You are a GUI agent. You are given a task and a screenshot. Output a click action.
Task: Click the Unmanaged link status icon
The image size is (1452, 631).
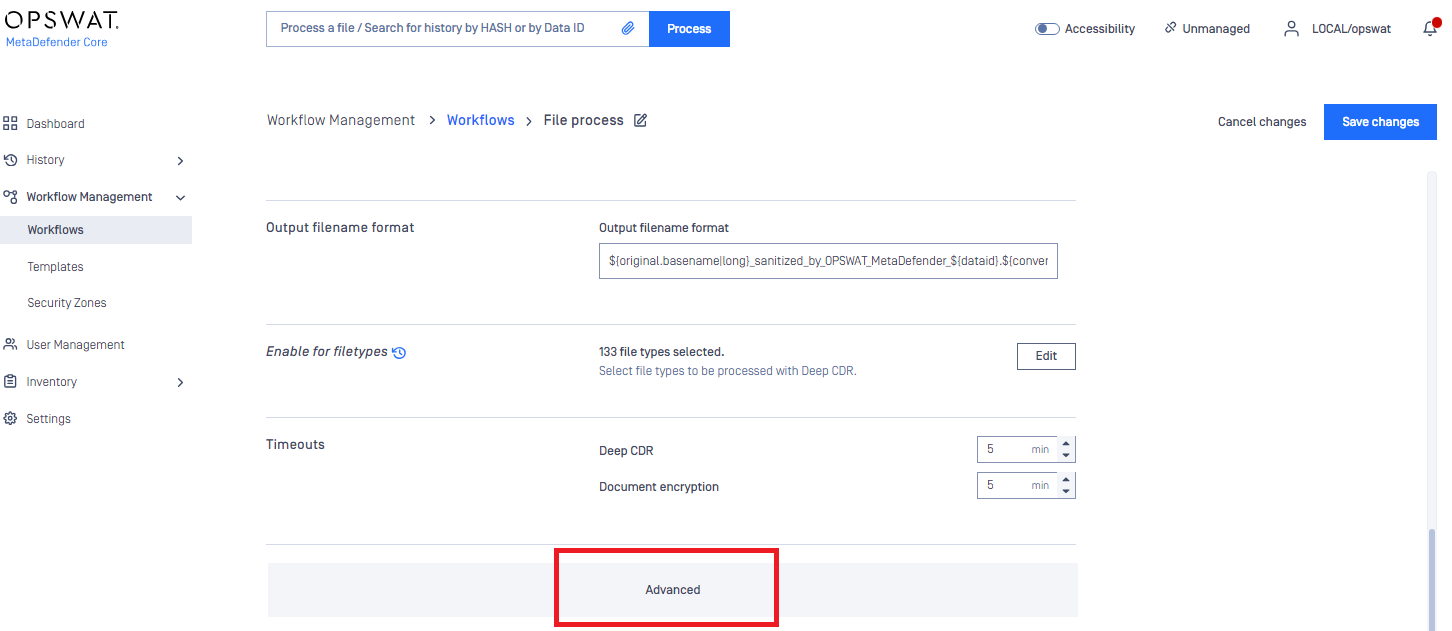point(1170,29)
